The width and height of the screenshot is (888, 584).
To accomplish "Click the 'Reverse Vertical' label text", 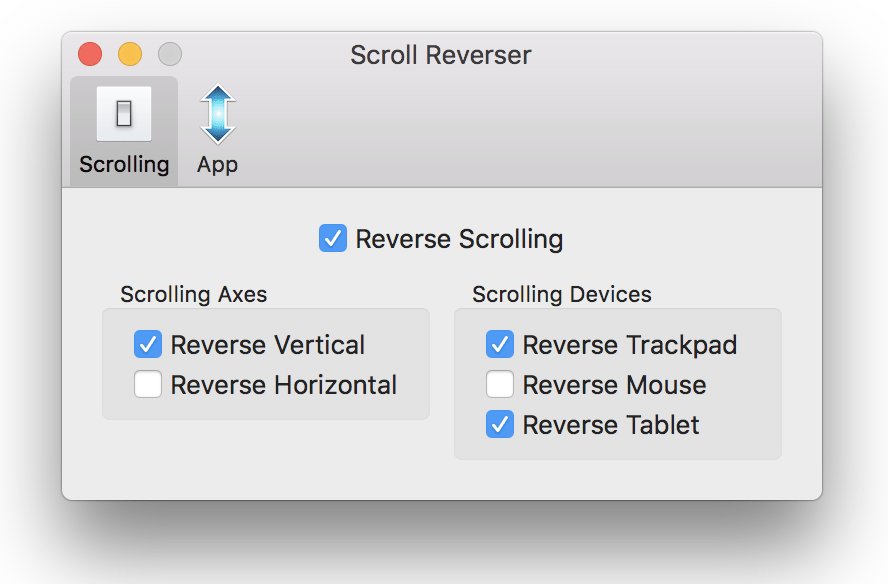I will [268, 345].
